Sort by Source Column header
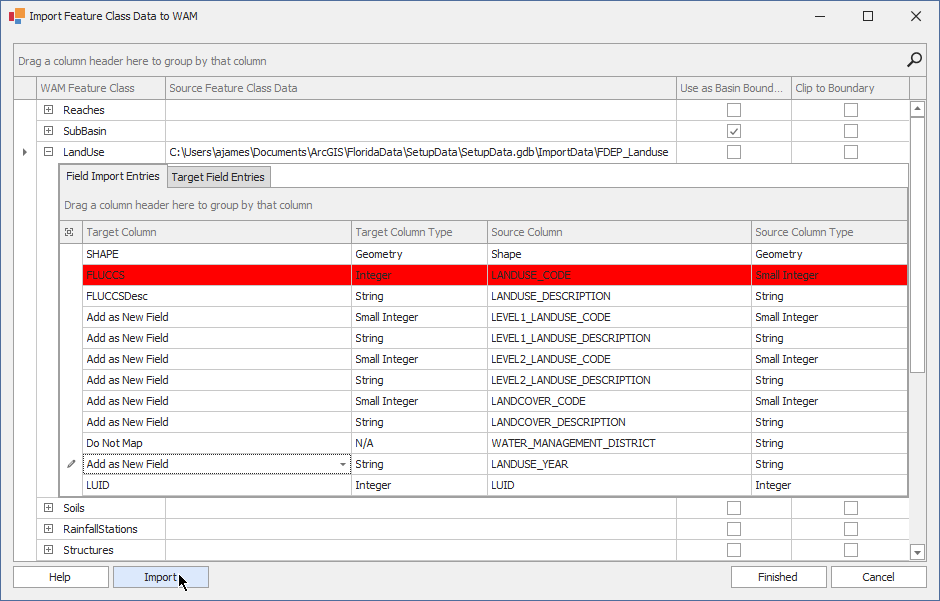The width and height of the screenshot is (940, 601). pos(619,232)
